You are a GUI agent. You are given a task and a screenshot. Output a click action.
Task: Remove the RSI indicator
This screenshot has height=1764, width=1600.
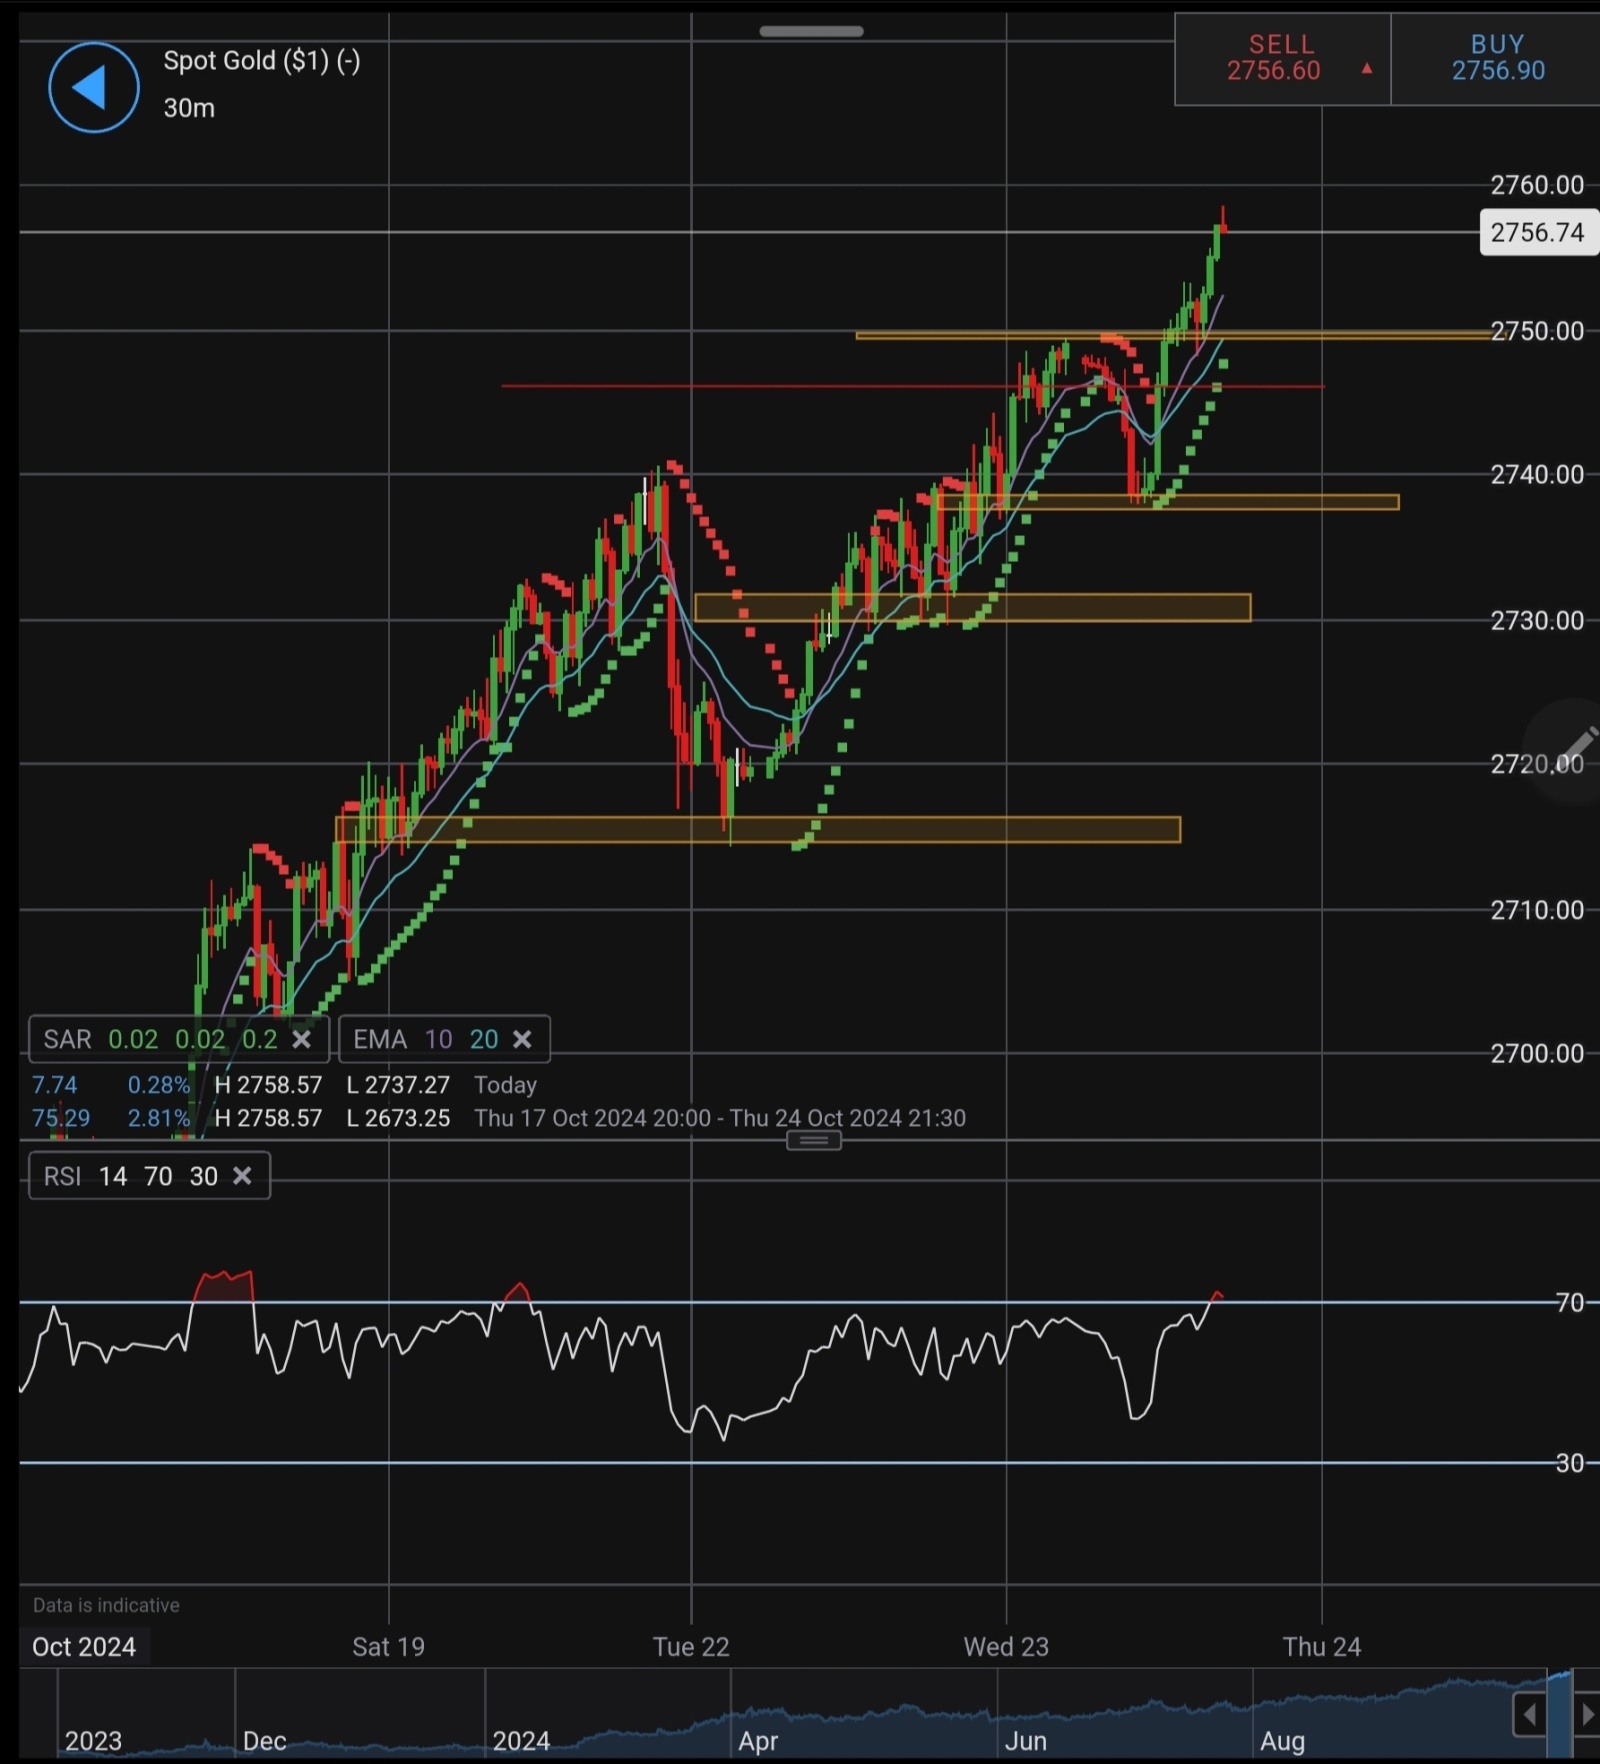click(x=242, y=1176)
